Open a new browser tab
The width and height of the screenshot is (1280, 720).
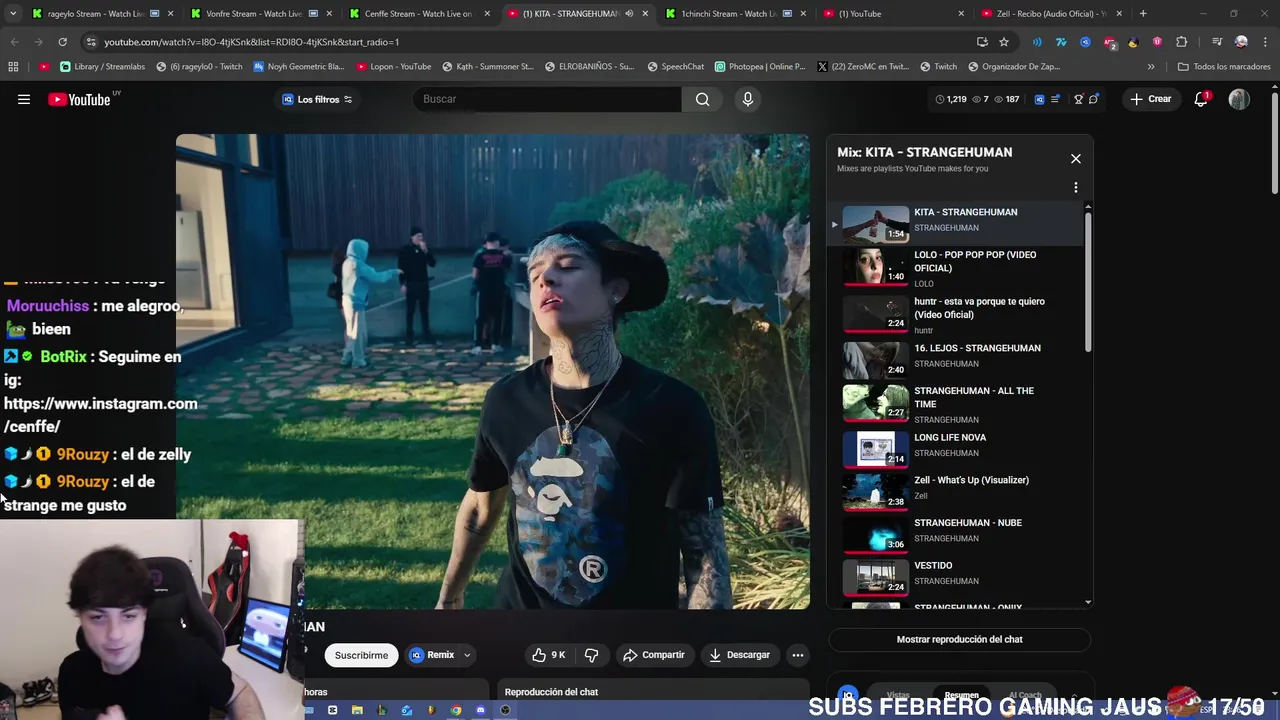(x=1143, y=14)
